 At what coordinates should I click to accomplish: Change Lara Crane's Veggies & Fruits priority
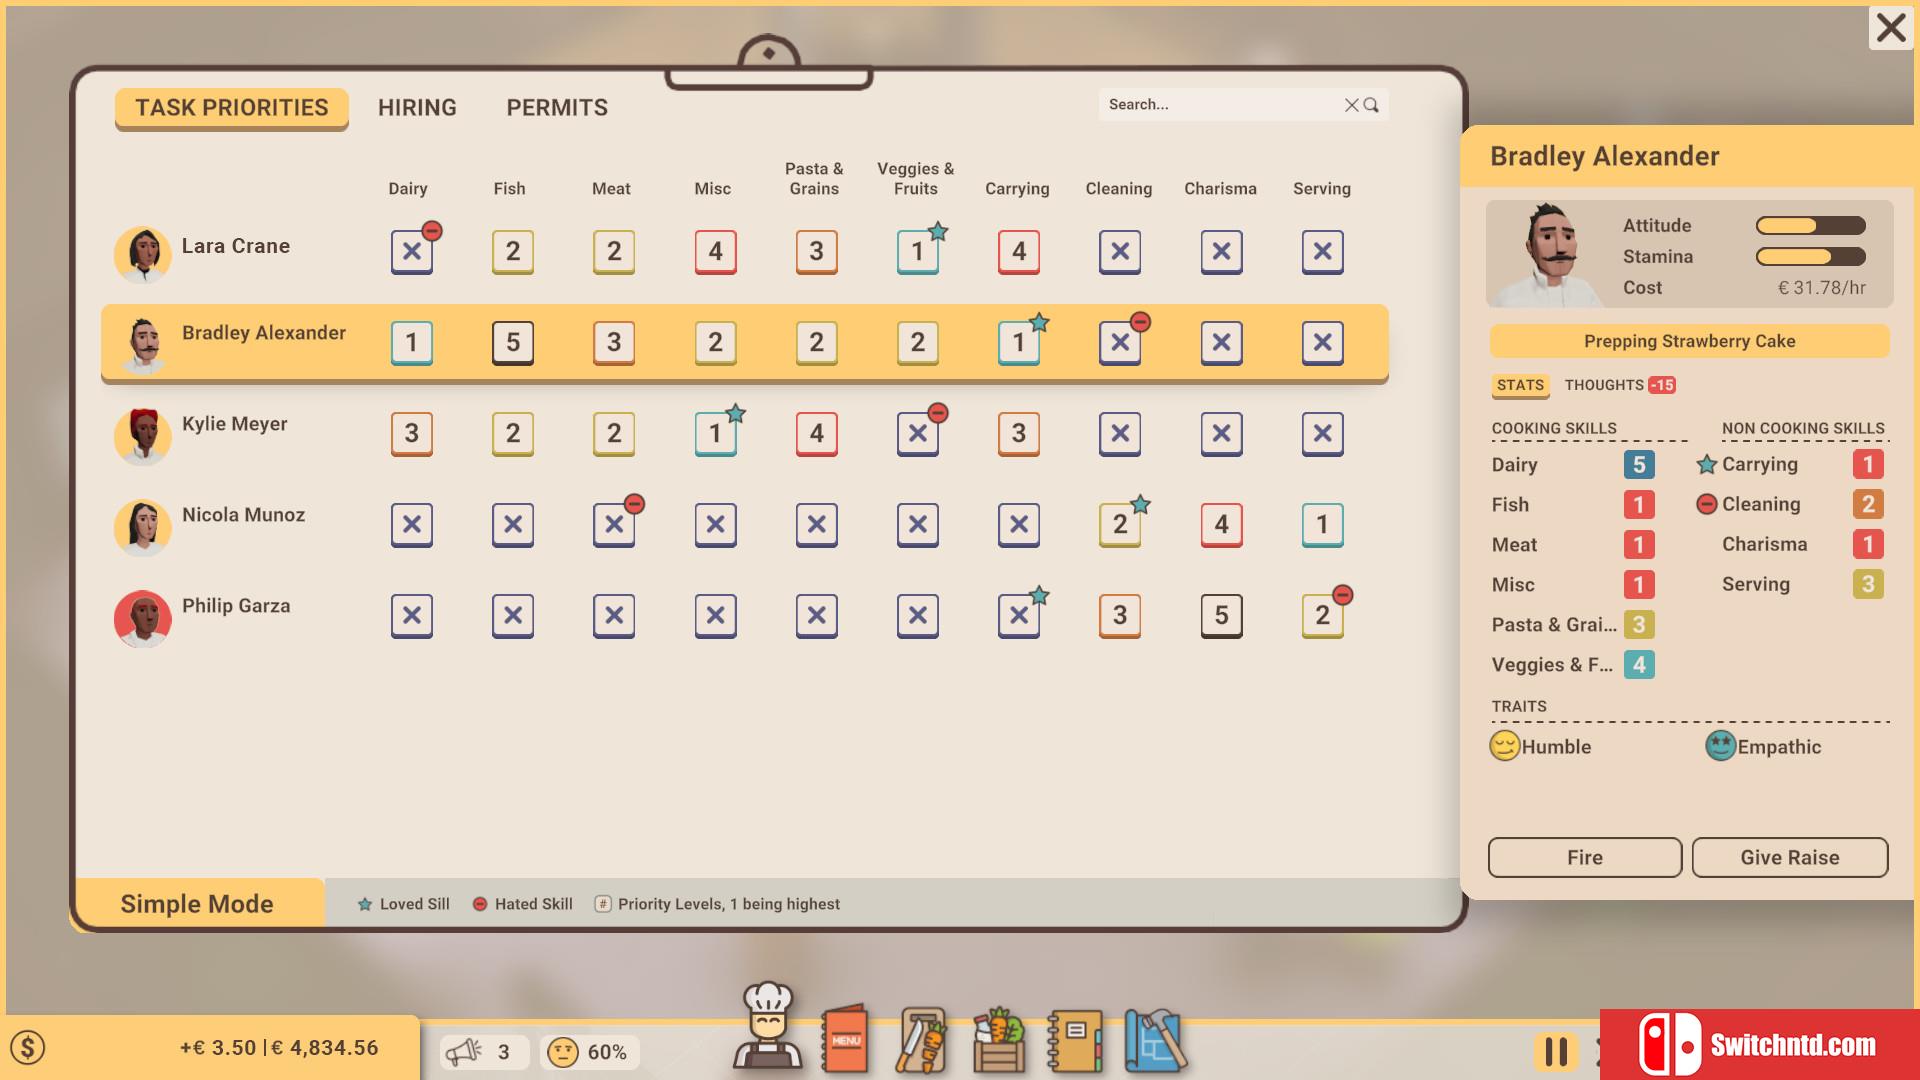point(918,252)
